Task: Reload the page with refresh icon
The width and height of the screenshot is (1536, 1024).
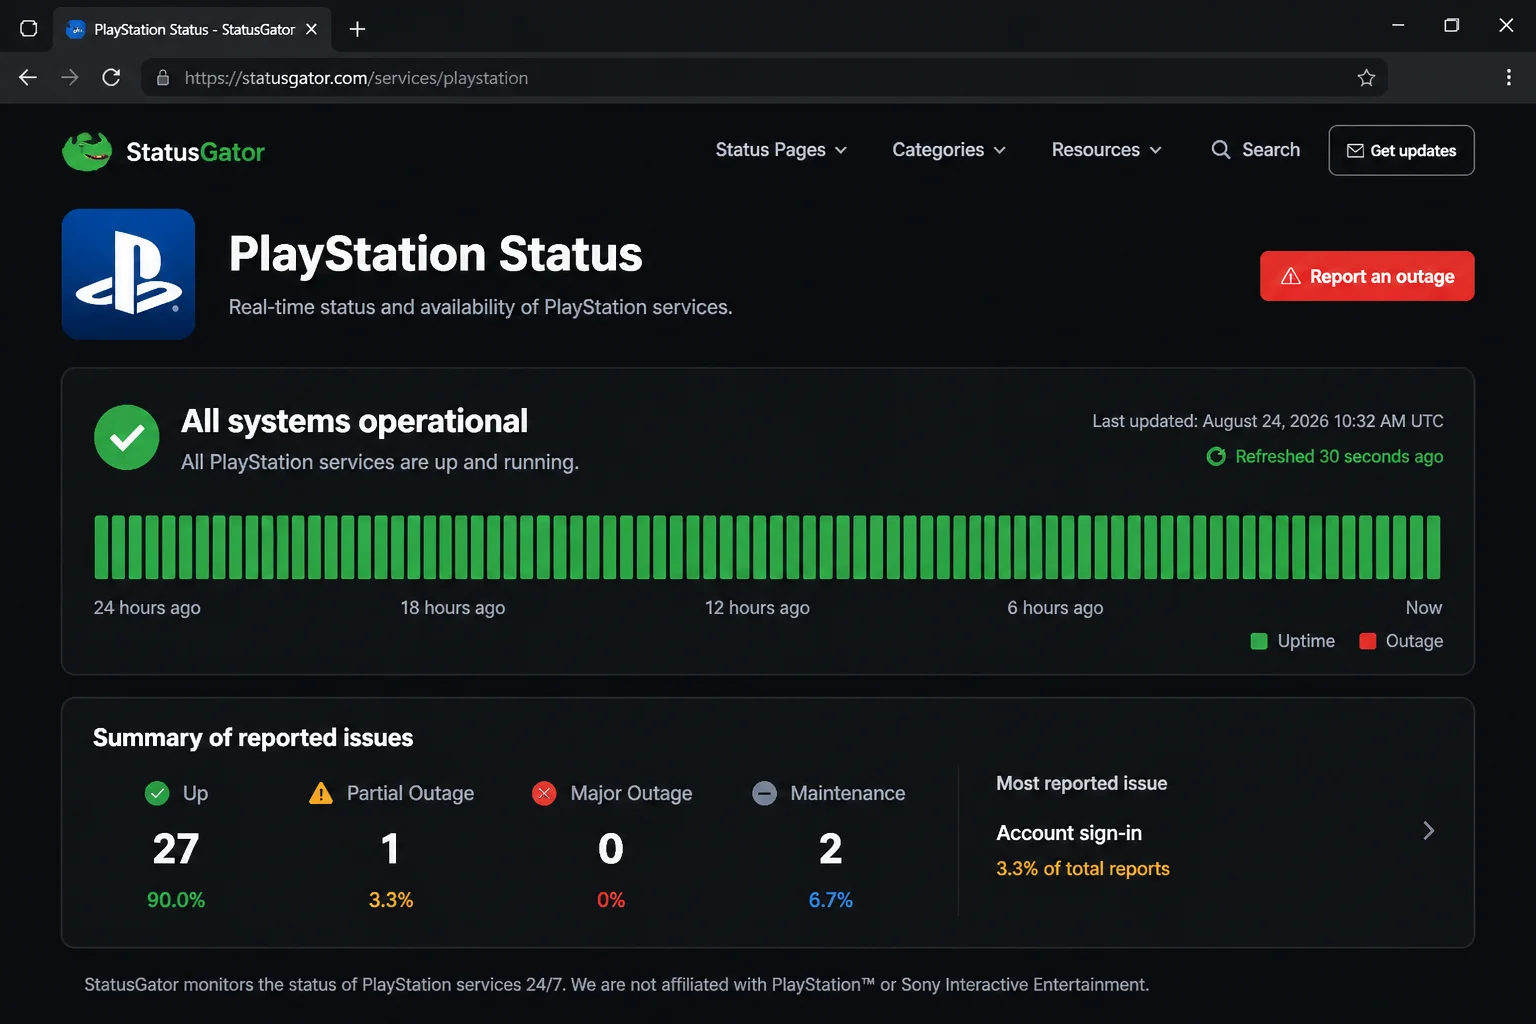Action: (111, 78)
